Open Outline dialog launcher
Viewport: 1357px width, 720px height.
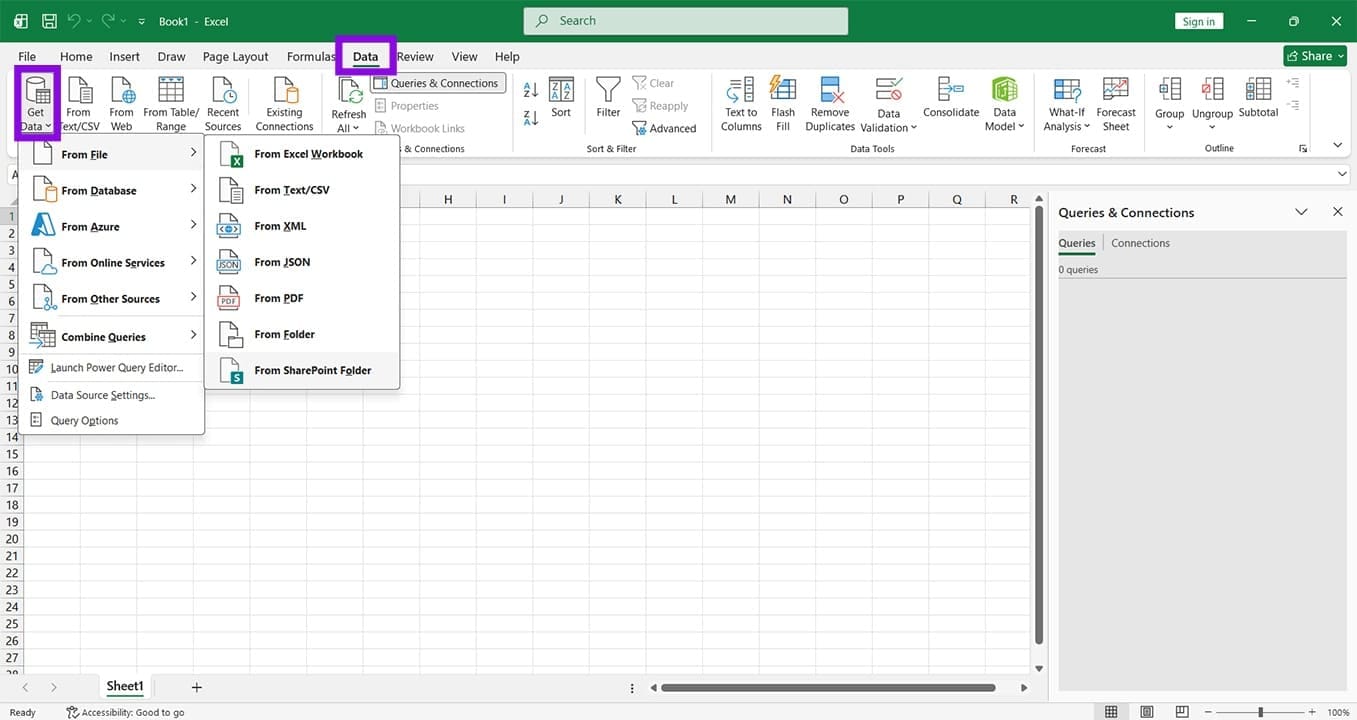click(1303, 149)
